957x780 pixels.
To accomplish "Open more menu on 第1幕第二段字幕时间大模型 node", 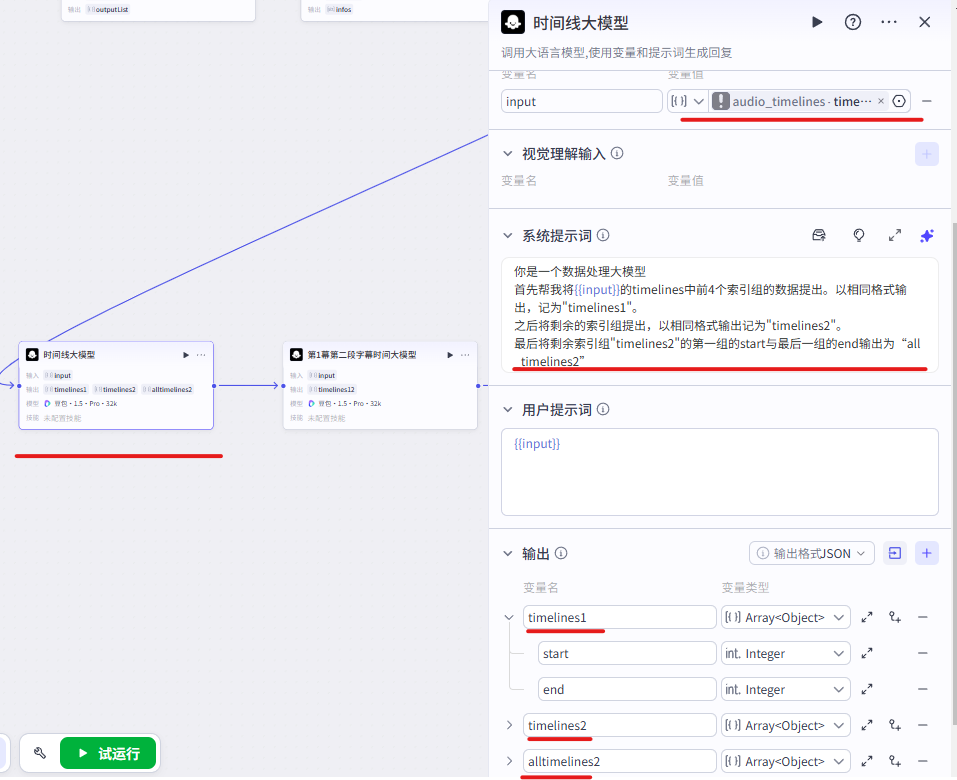I will [x=465, y=355].
